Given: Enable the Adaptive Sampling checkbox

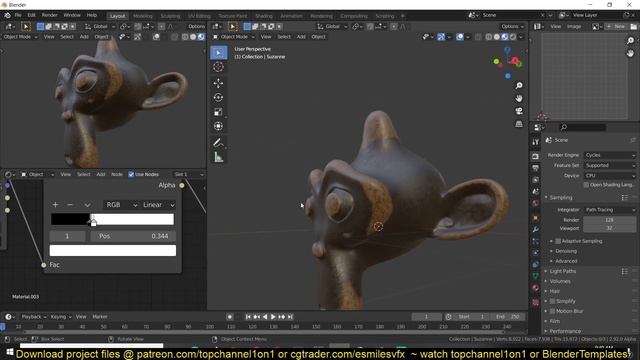Looking at the screenshot, I should pos(558,241).
